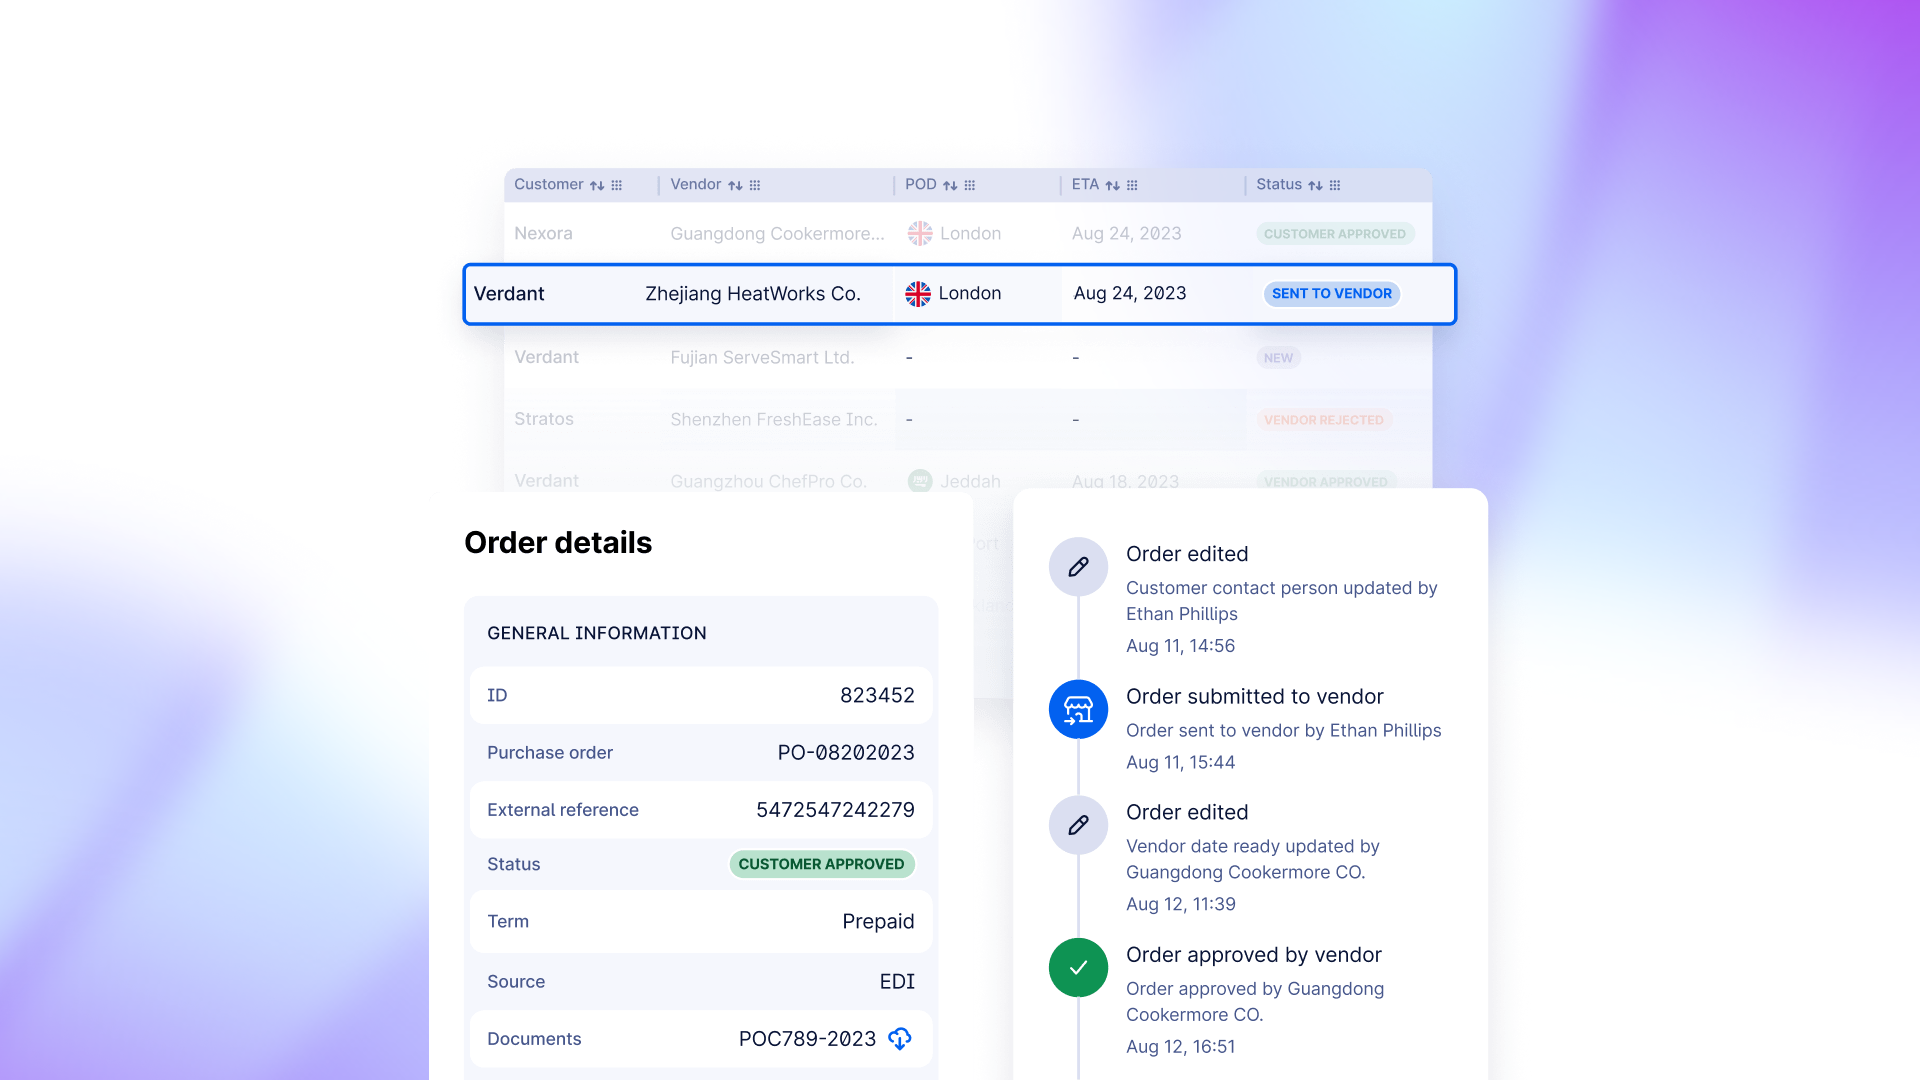Click the Customer column grid handle icon
Screen dimensions: 1920x1080
617,186
